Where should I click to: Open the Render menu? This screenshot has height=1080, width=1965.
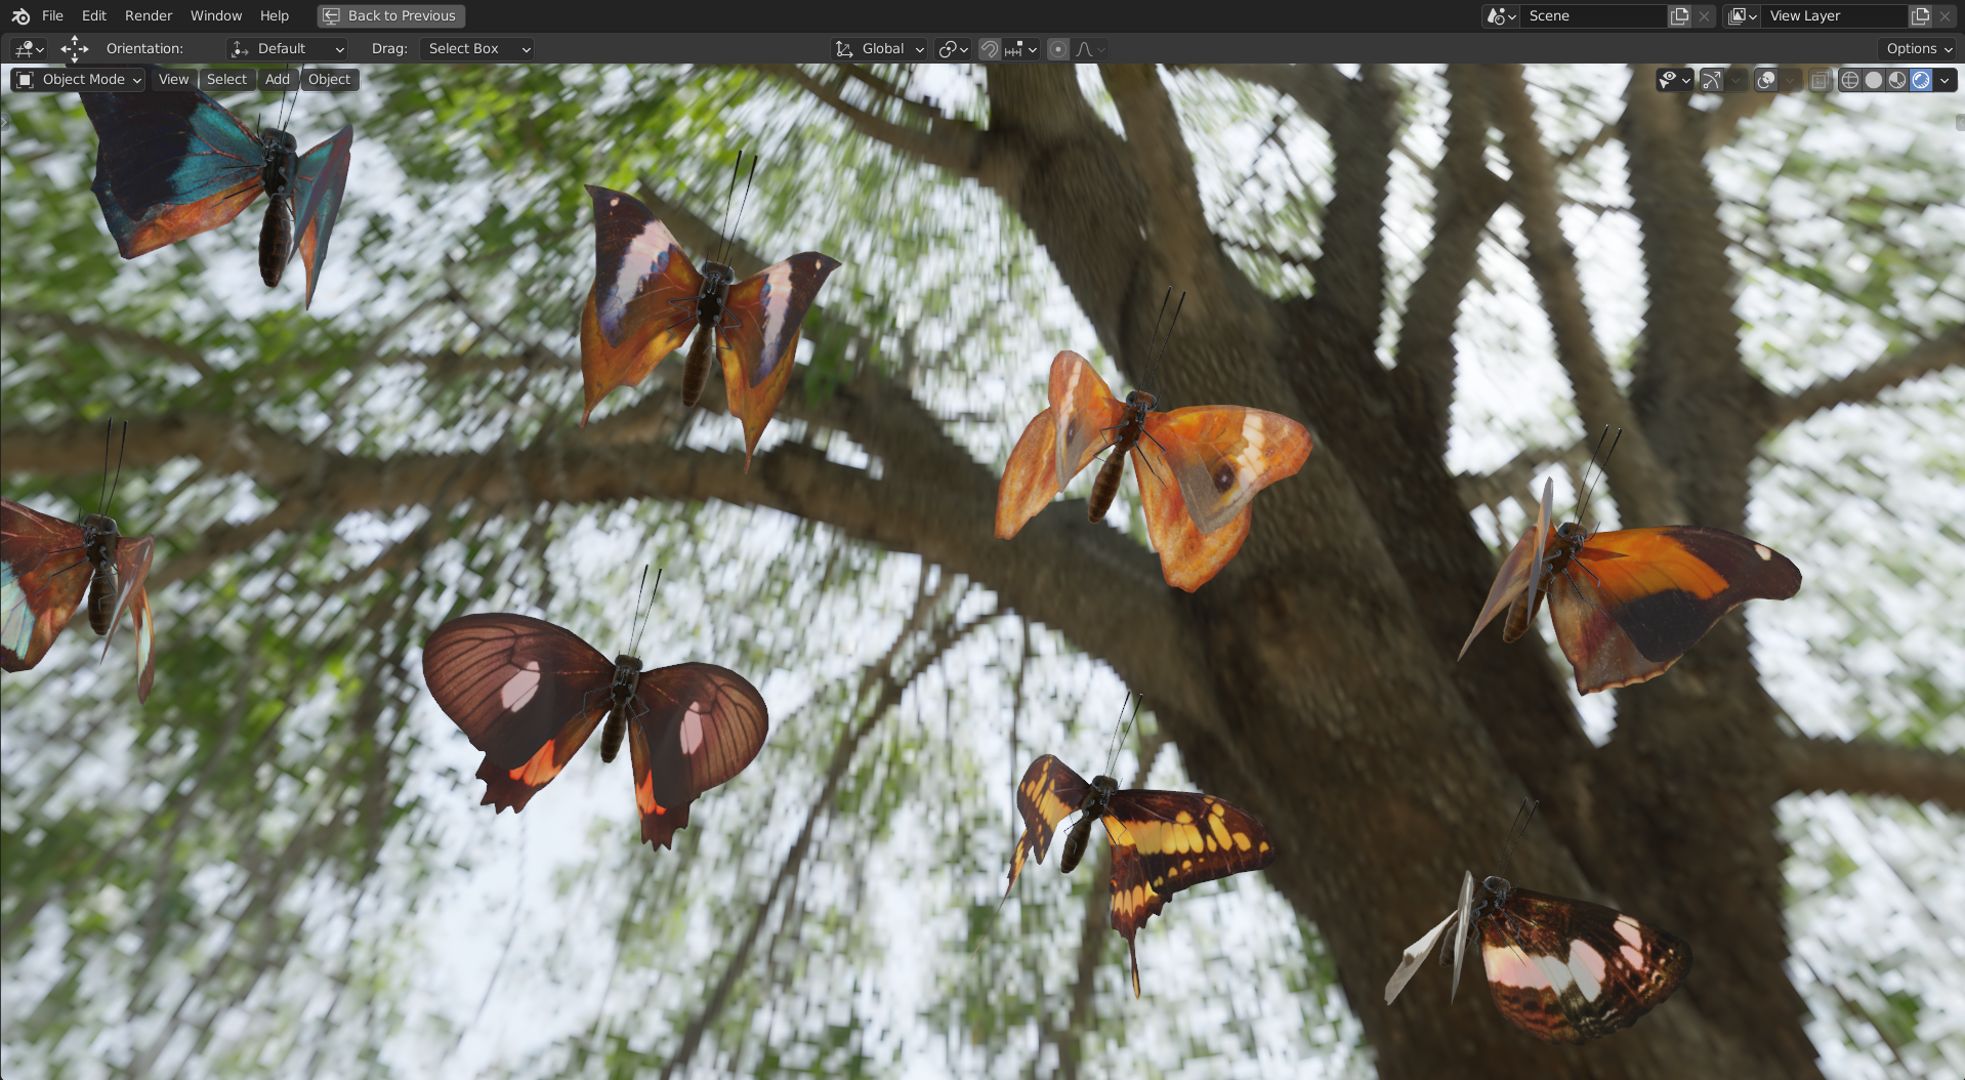(x=148, y=16)
